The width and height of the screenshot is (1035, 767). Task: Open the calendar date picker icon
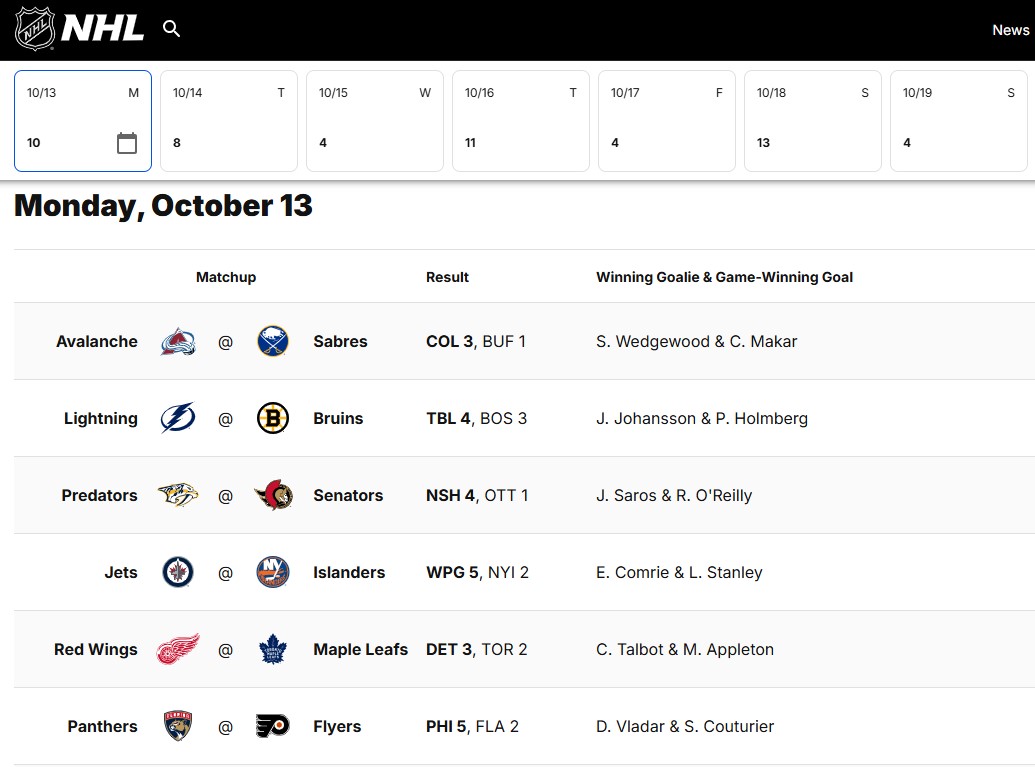(126, 143)
